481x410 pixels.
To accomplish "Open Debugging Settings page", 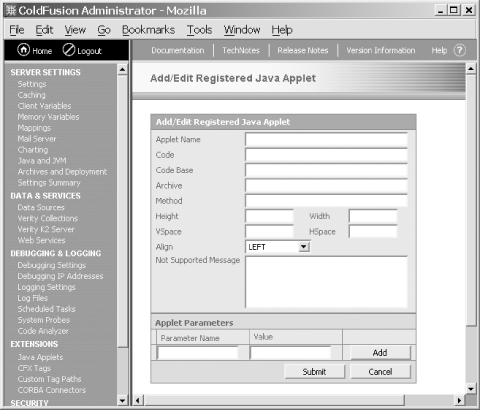I will coord(51,265).
